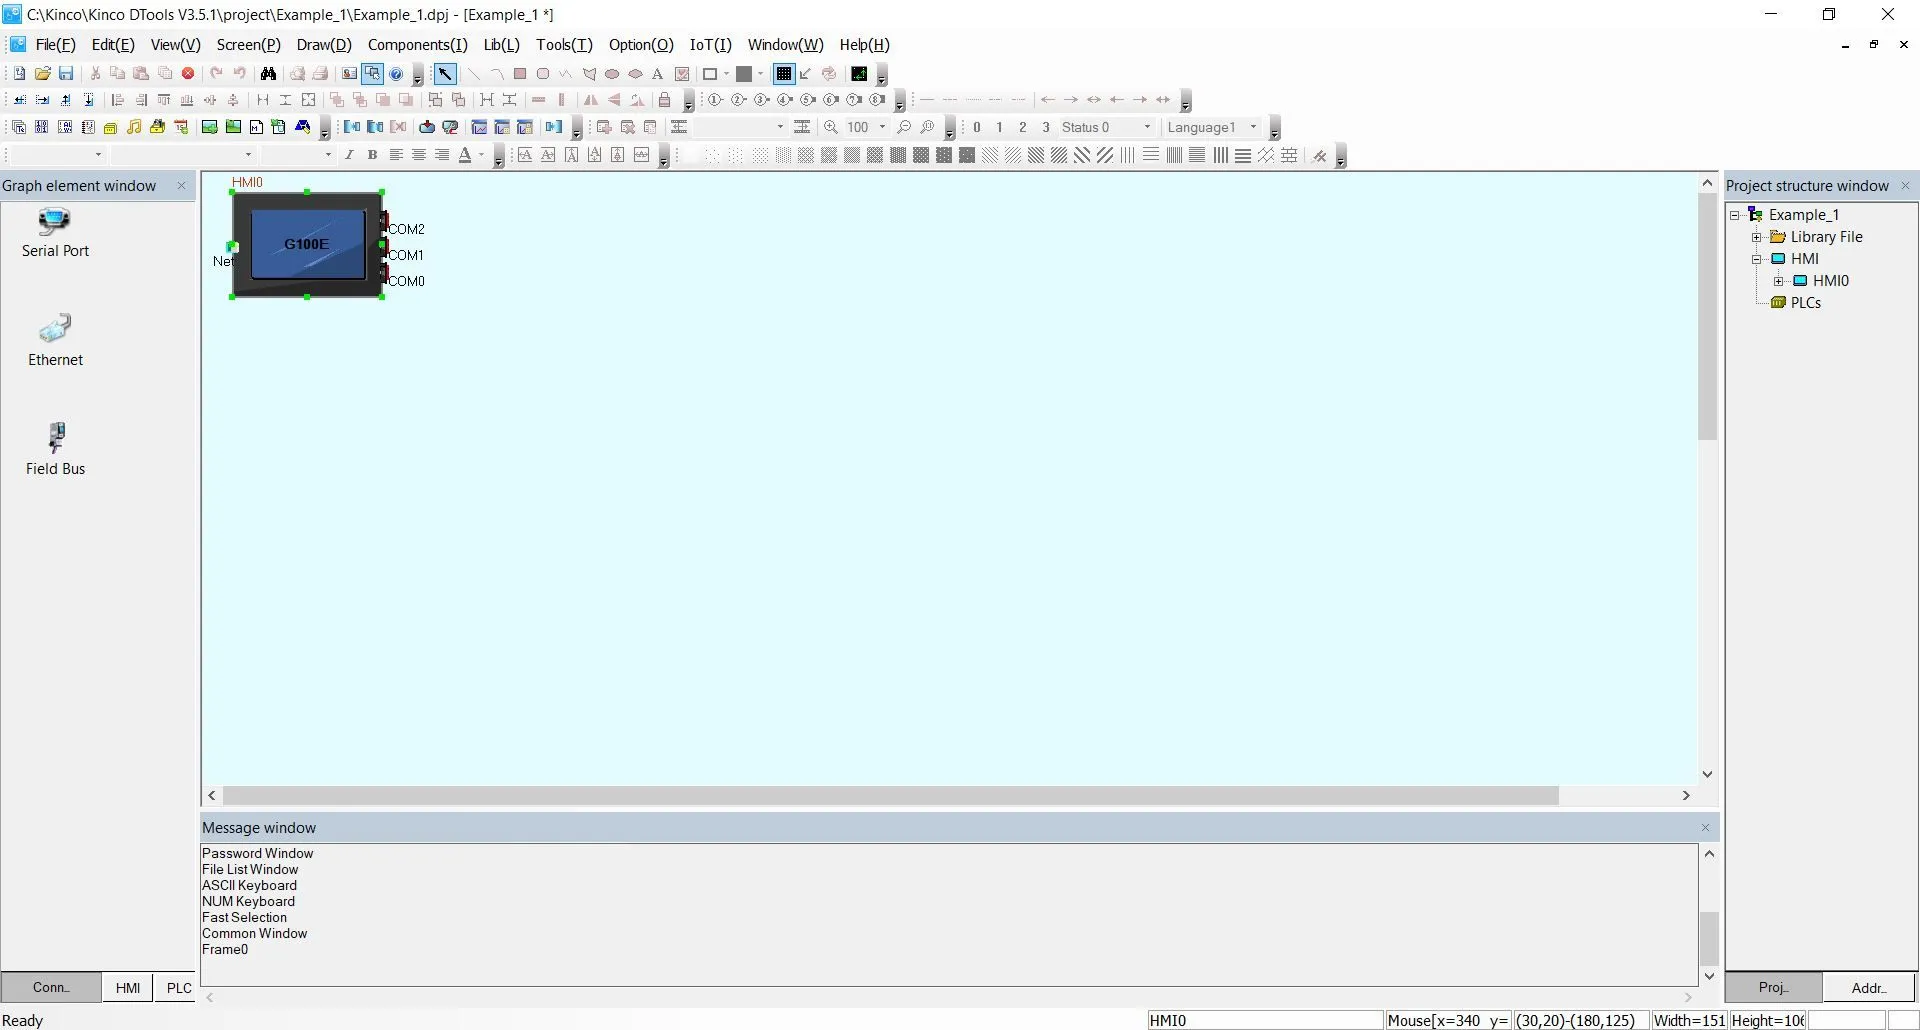Screen dimensions: 1920x1030
Task: Close the Graph element window panel
Action: click(181, 185)
